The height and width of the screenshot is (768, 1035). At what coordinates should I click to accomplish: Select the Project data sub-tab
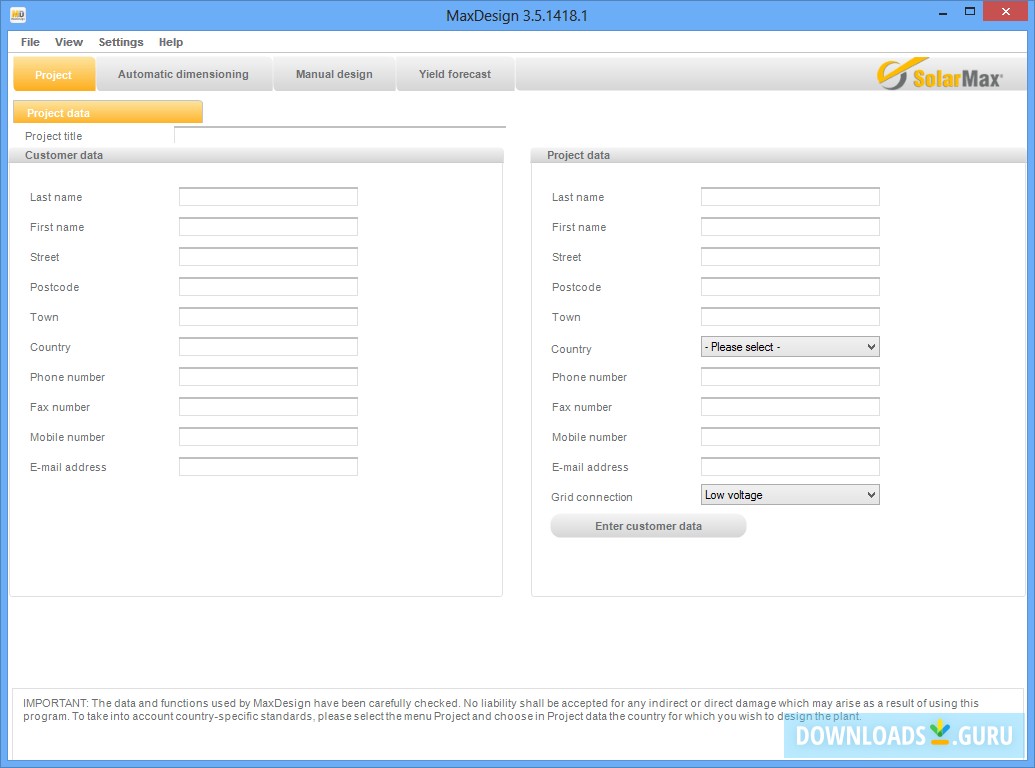(x=108, y=113)
